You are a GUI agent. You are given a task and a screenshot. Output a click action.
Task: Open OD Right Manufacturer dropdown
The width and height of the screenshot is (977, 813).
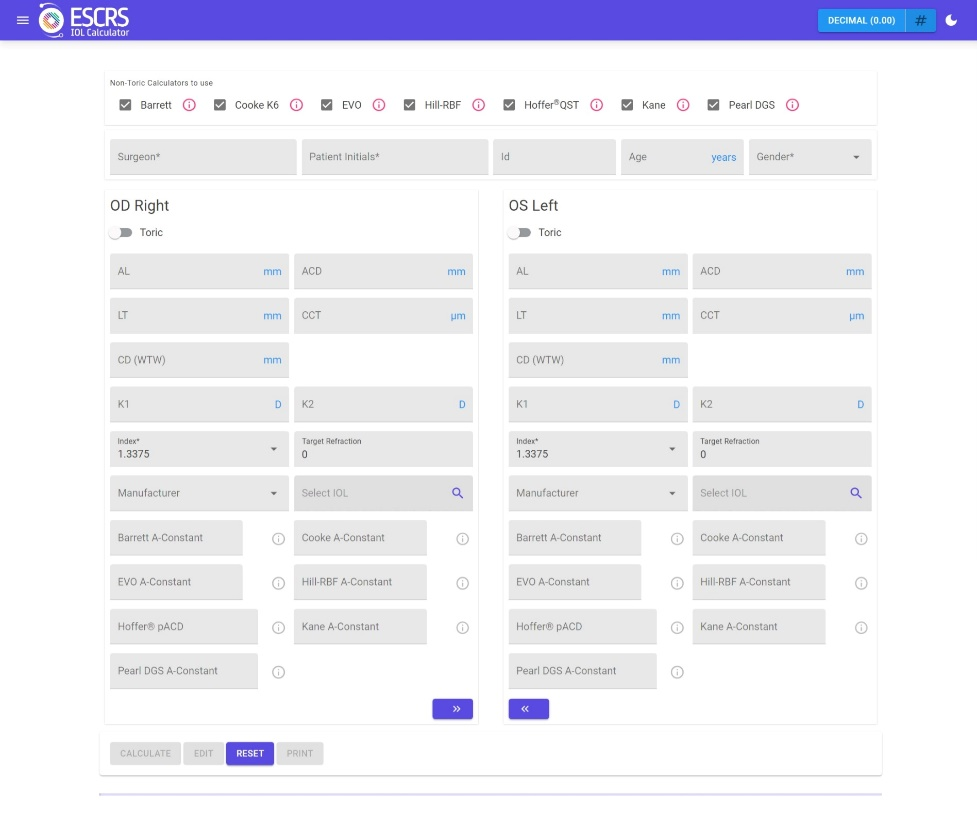coord(199,493)
